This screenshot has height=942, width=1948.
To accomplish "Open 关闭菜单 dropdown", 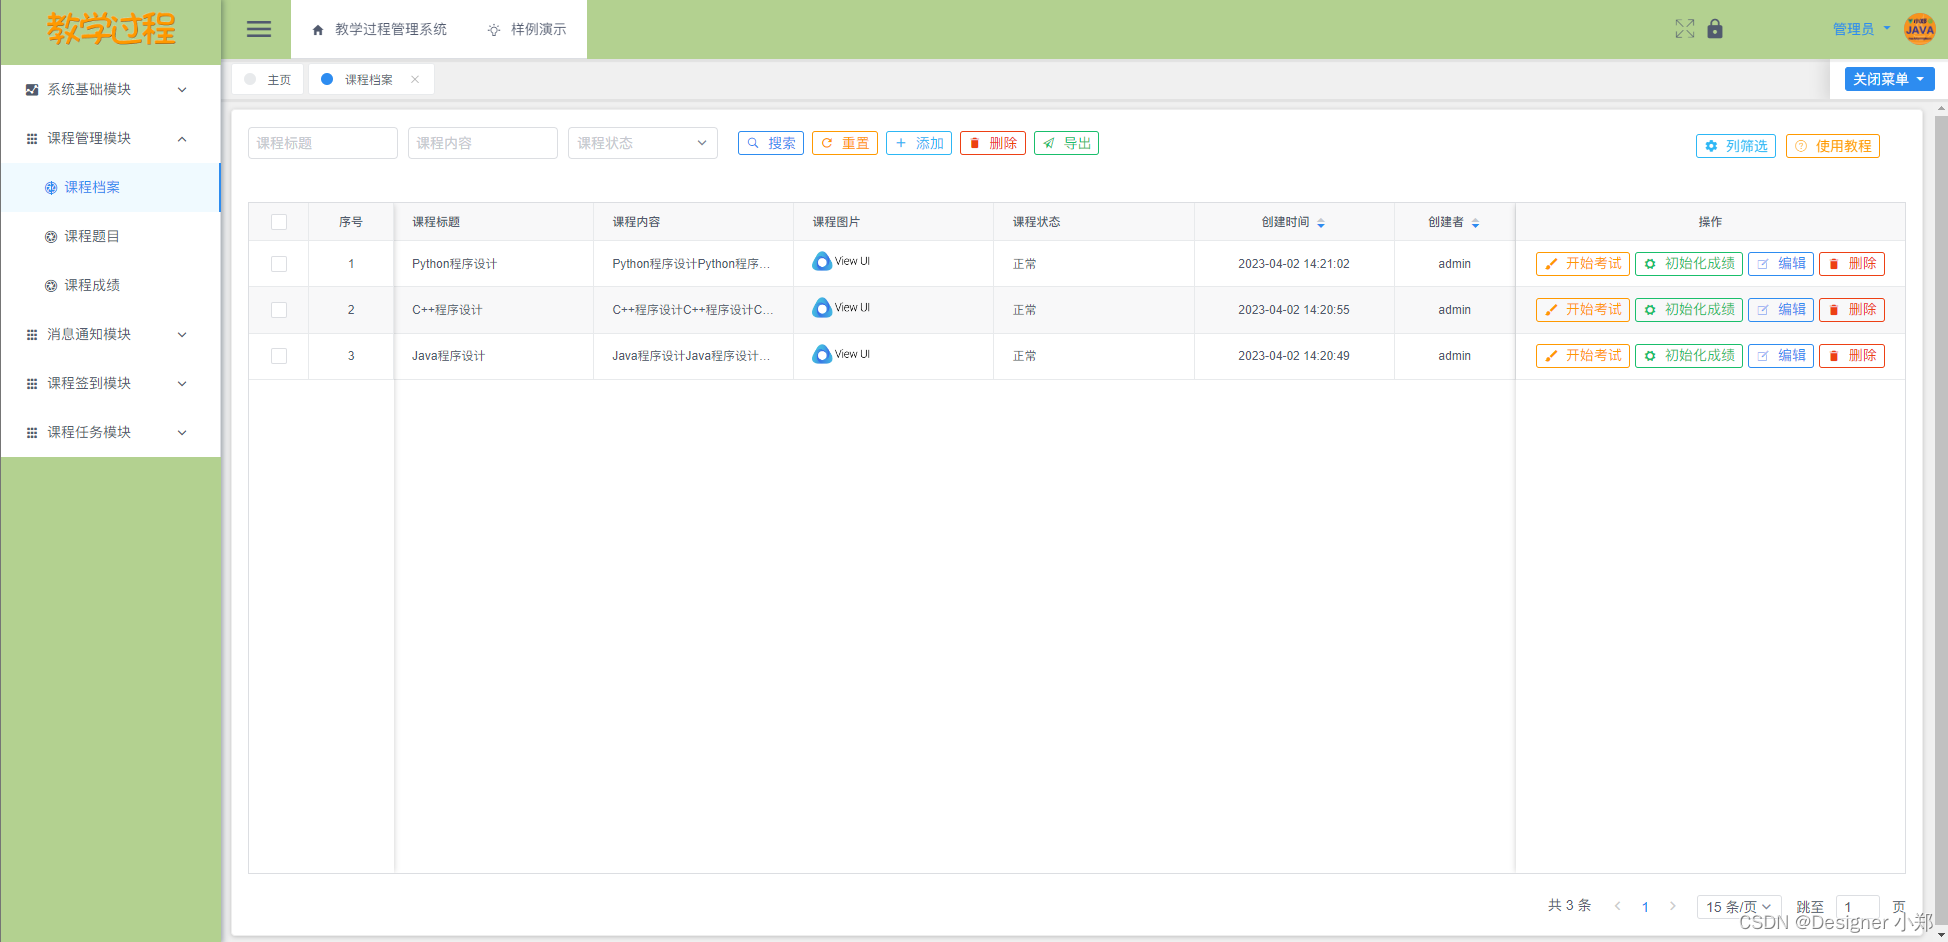I will [x=1889, y=79].
